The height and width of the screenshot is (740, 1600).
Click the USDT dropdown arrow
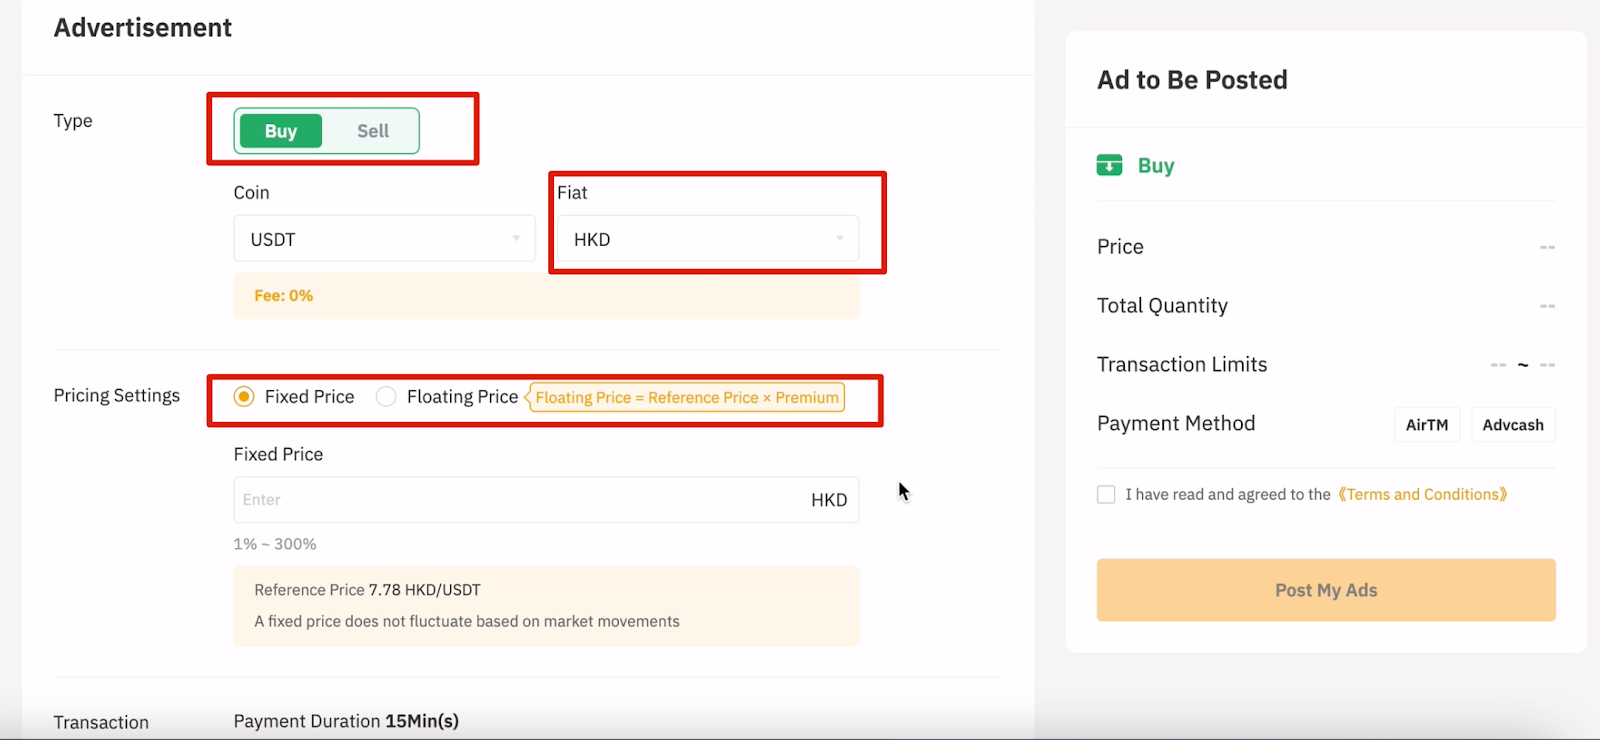tap(516, 238)
